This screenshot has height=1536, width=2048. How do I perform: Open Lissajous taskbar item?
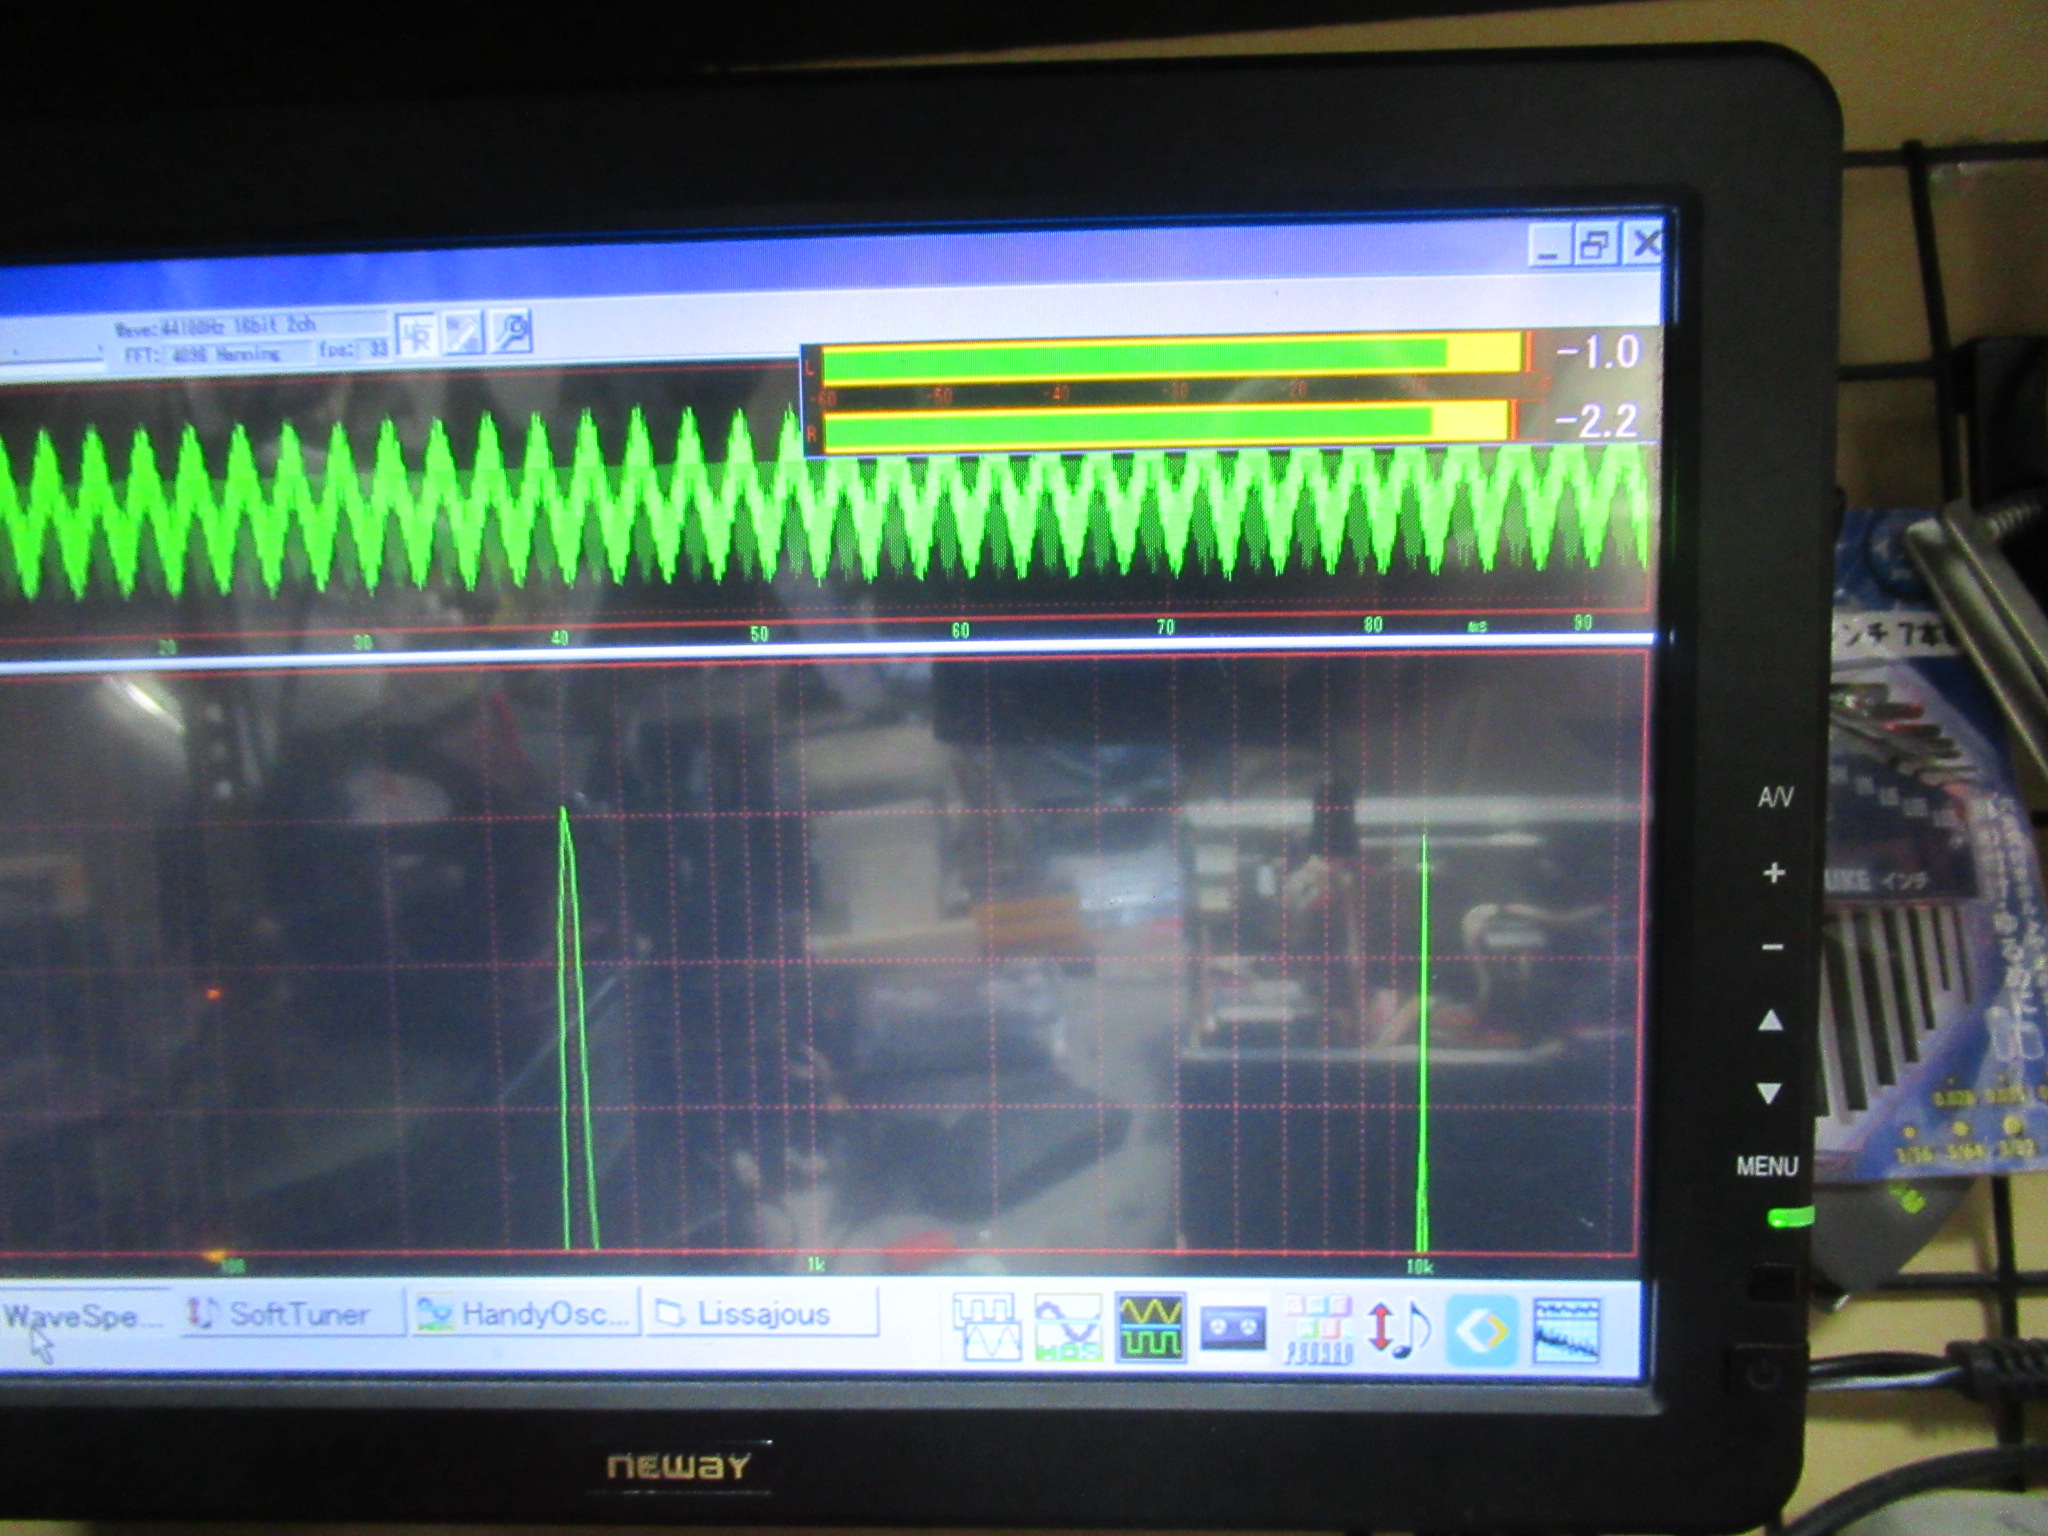(763, 1313)
